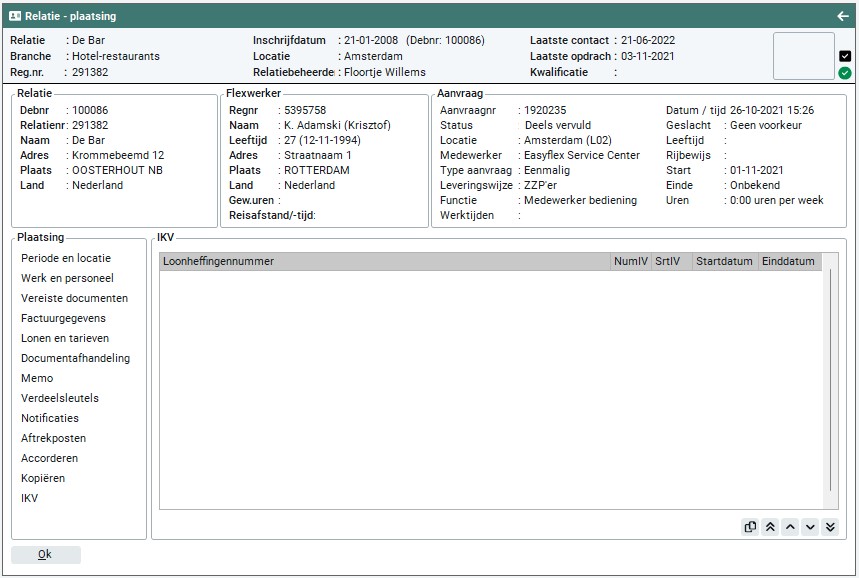Toggle the black checkbox beside photo box
The height and width of the screenshot is (578, 859).
point(845,56)
